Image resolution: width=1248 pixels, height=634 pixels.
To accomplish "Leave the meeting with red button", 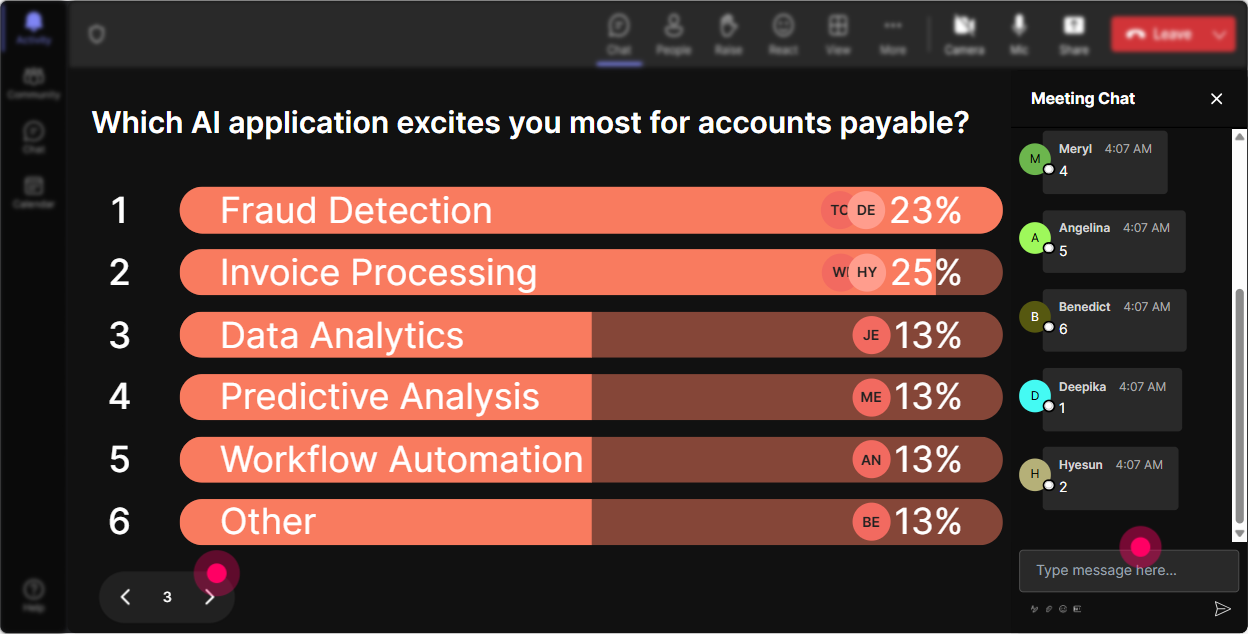I will (1159, 34).
